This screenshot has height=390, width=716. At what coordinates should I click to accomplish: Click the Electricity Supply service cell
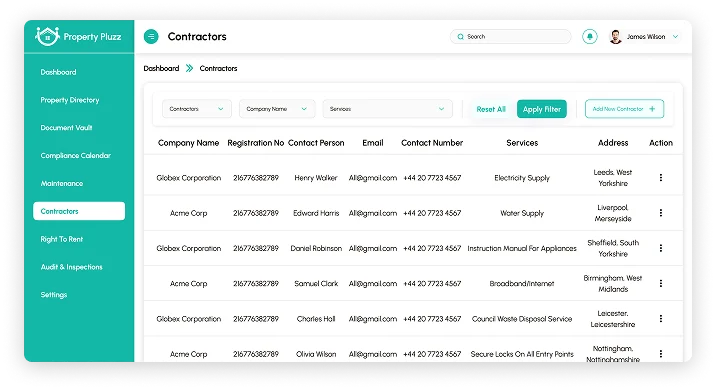coord(522,178)
